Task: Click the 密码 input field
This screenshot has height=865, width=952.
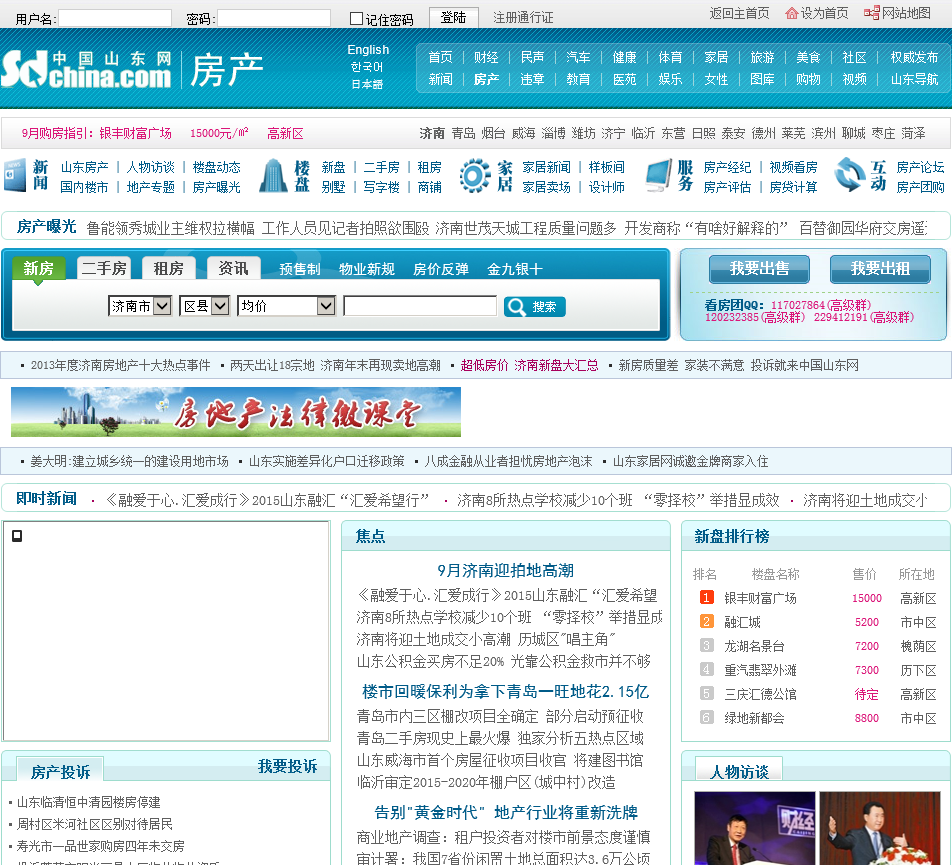Action: pyautogui.click(x=274, y=18)
